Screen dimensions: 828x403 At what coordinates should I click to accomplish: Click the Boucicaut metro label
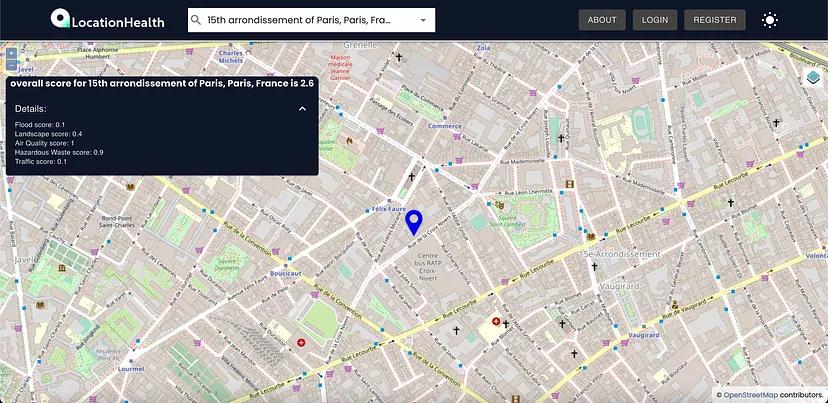pos(285,274)
